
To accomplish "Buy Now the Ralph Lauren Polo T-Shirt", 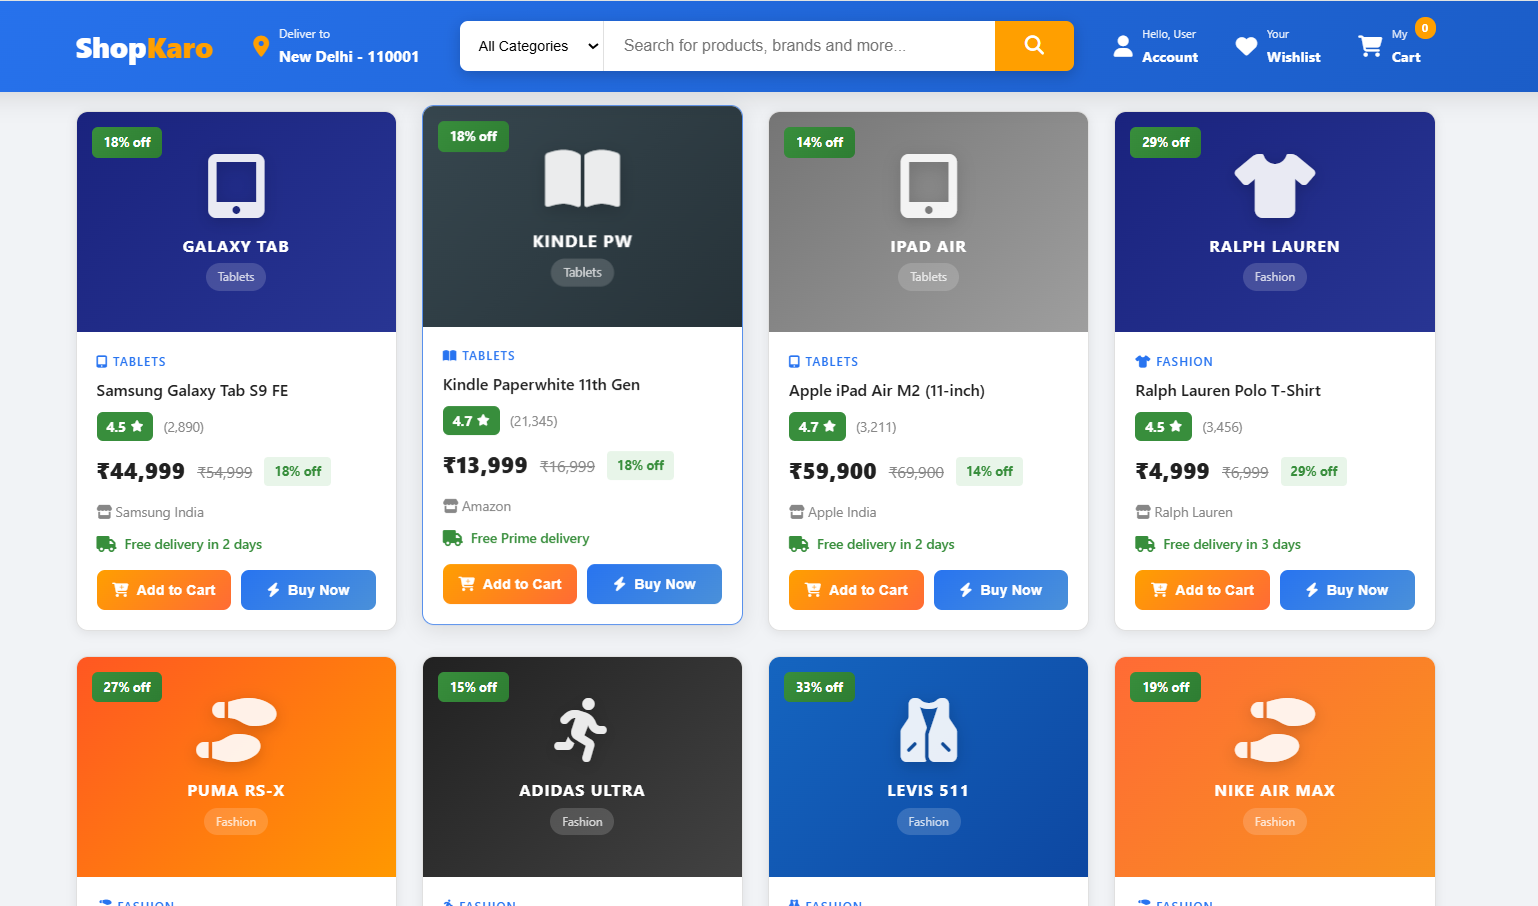I will pyautogui.click(x=1347, y=590).
